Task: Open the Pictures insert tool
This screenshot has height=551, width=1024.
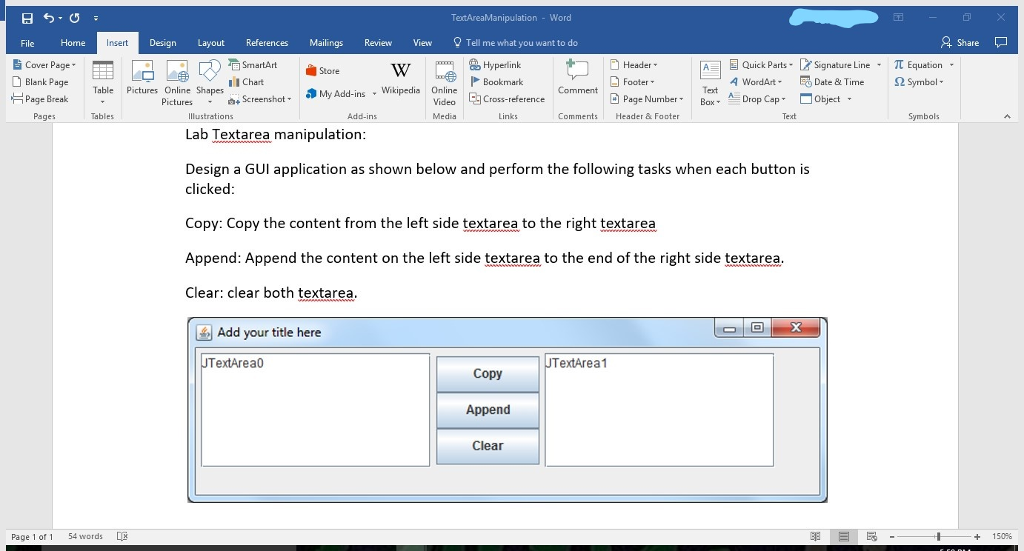Action: coord(142,79)
